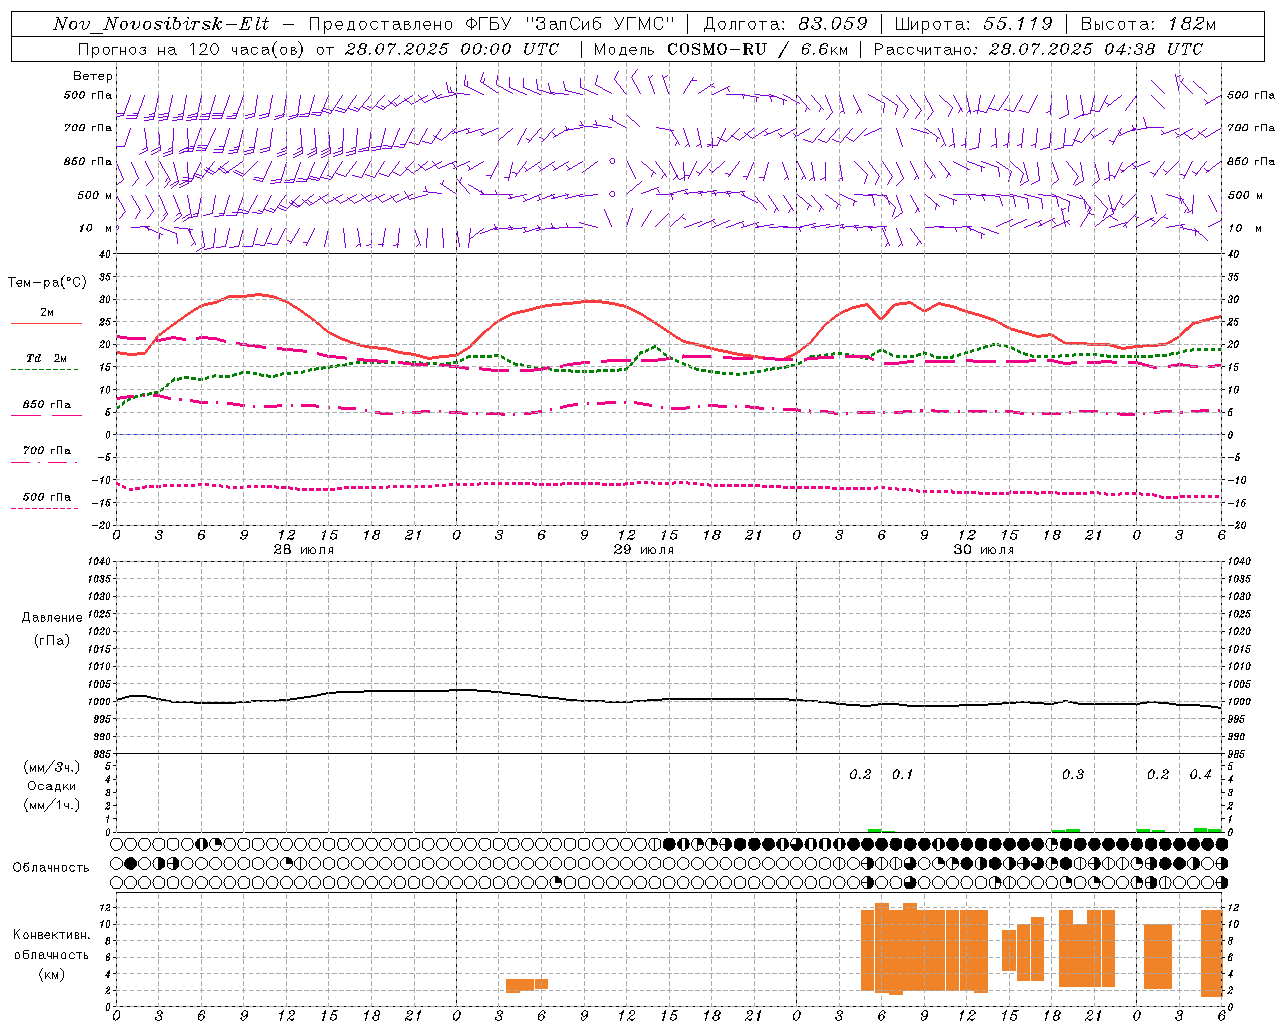The height and width of the screenshot is (1024, 1280).
Task: Click the 'Давление' pressure panel label
Action: coord(51,618)
